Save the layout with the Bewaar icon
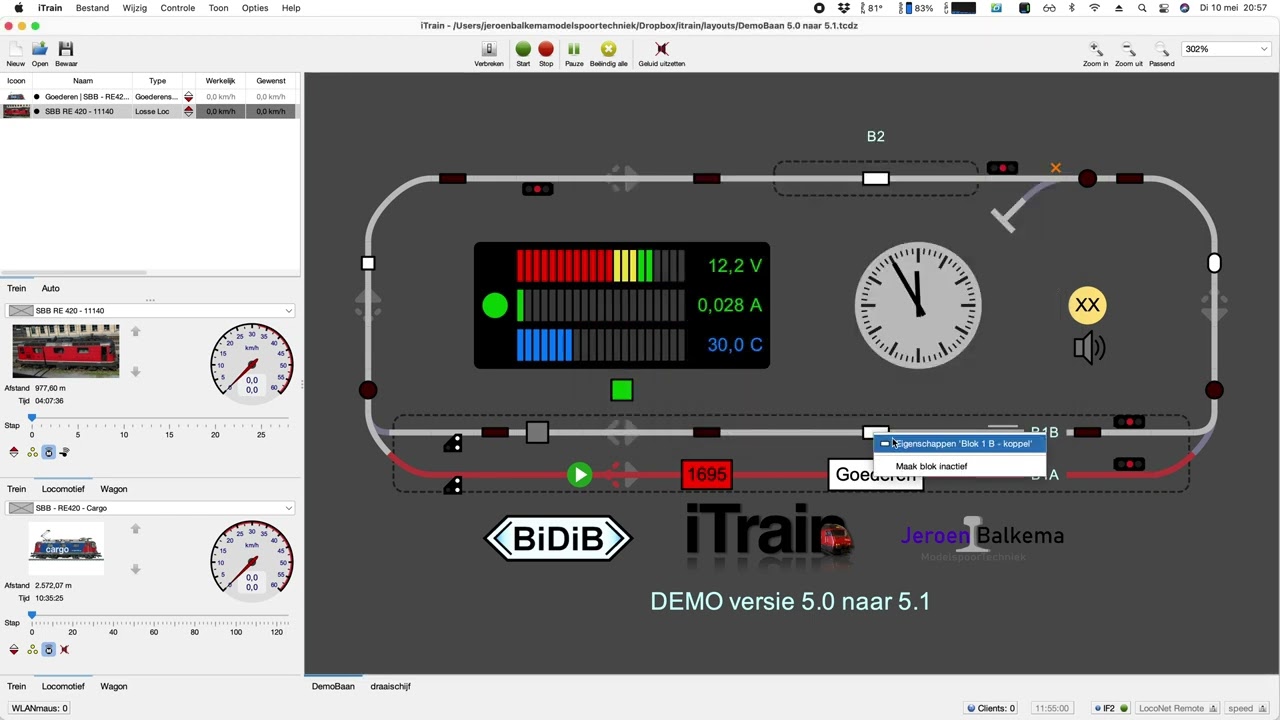Screen dimensions: 1280x720 [x=66, y=49]
